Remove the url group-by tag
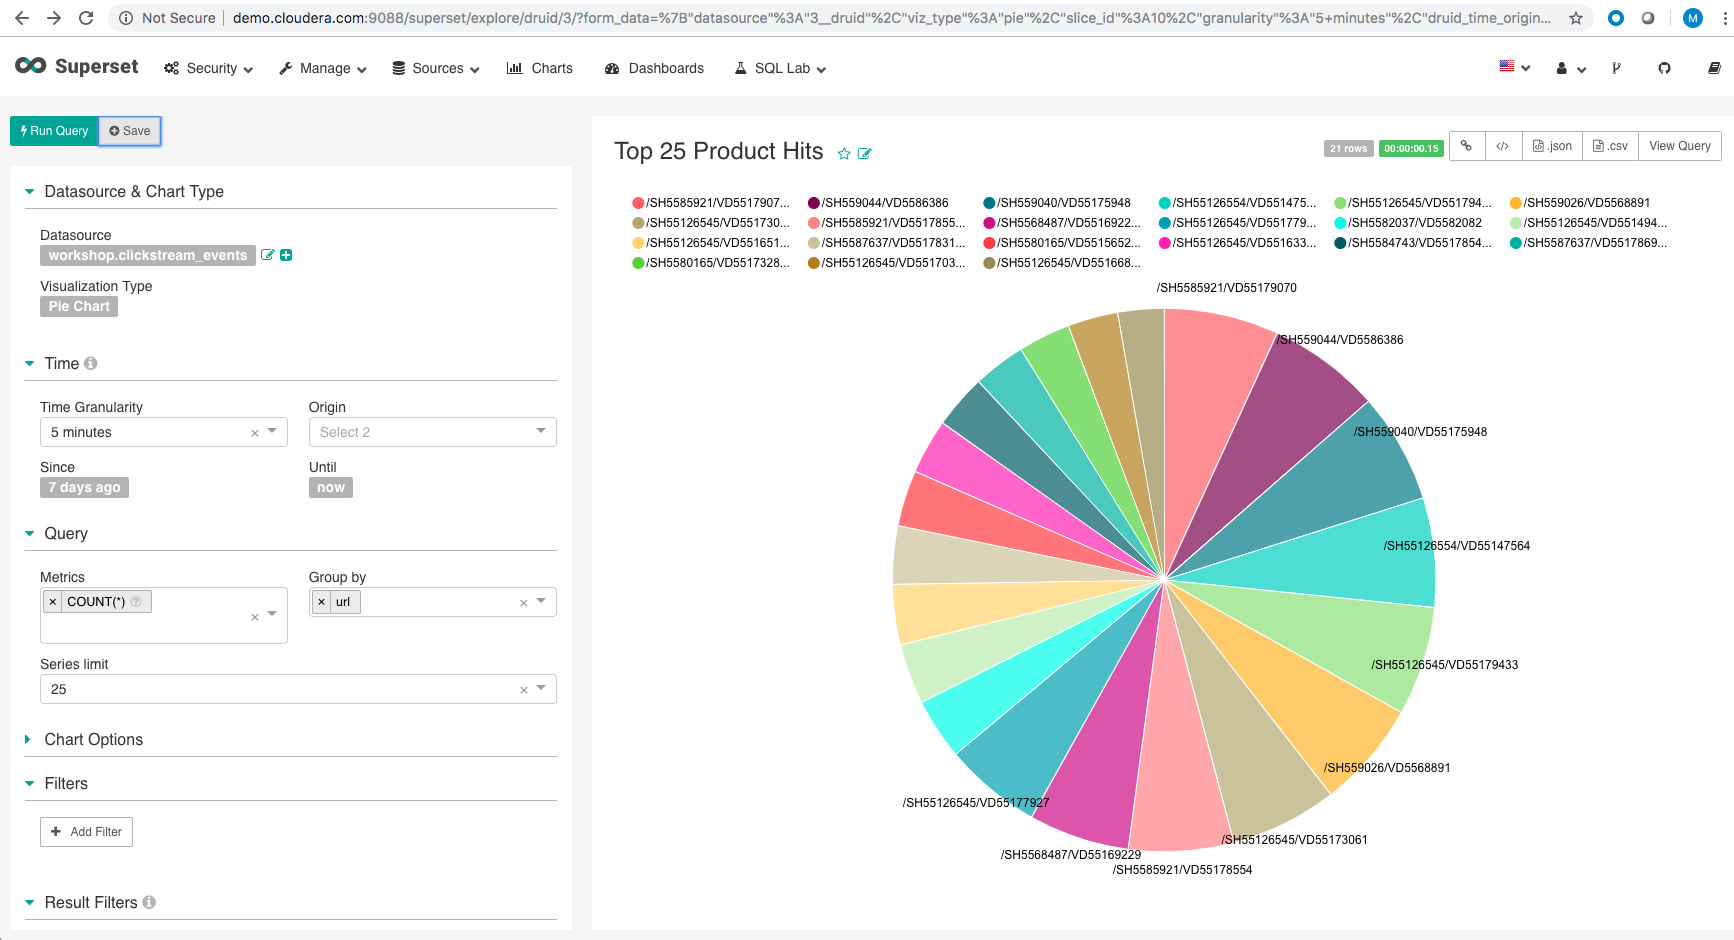The image size is (1734, 940). (321, 602)
